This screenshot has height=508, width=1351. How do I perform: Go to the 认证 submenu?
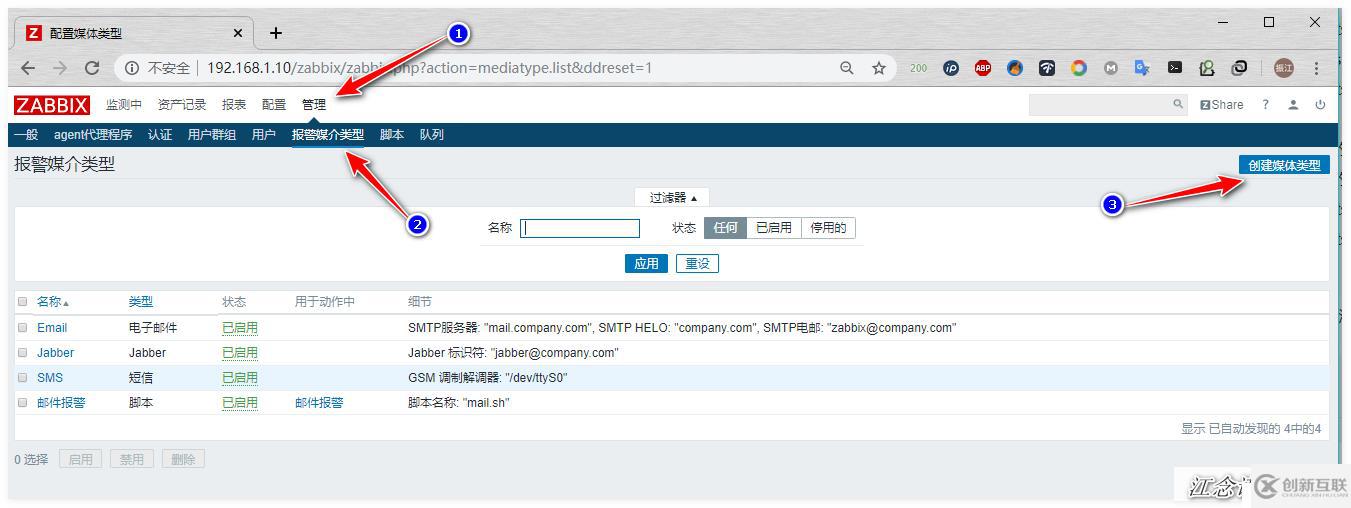click(x=160, y=134)
